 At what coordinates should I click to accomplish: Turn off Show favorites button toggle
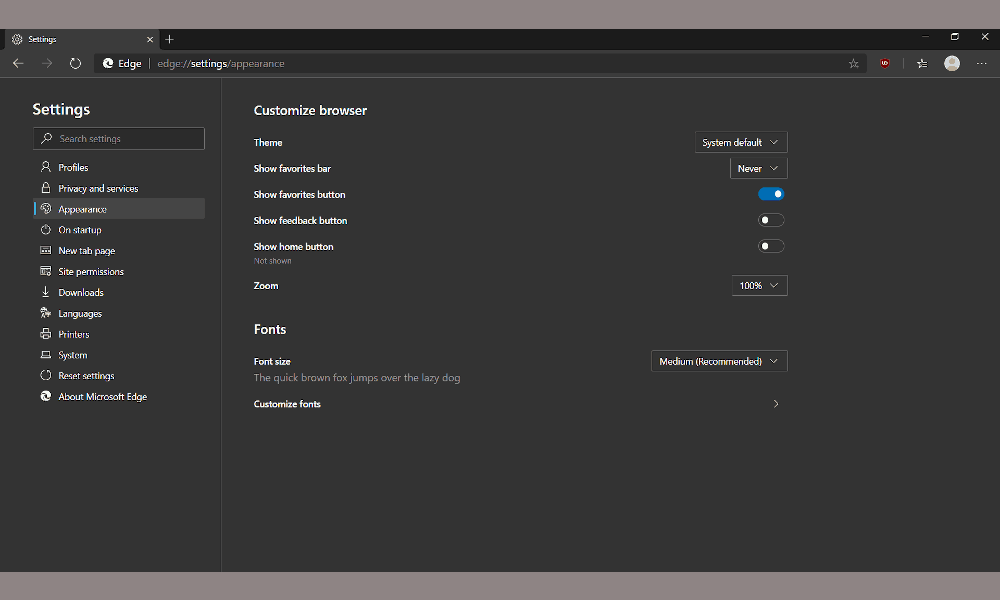point(771,194)
